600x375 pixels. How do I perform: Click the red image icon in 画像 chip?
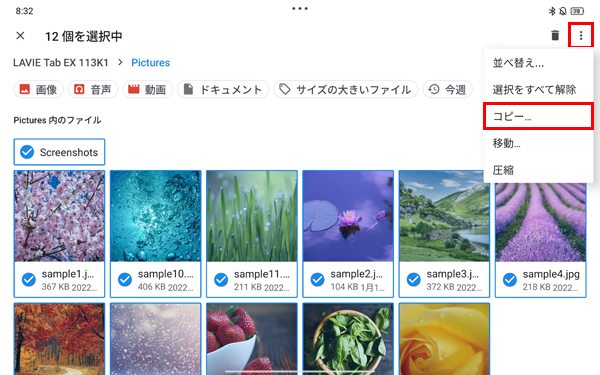coord(25,90)
